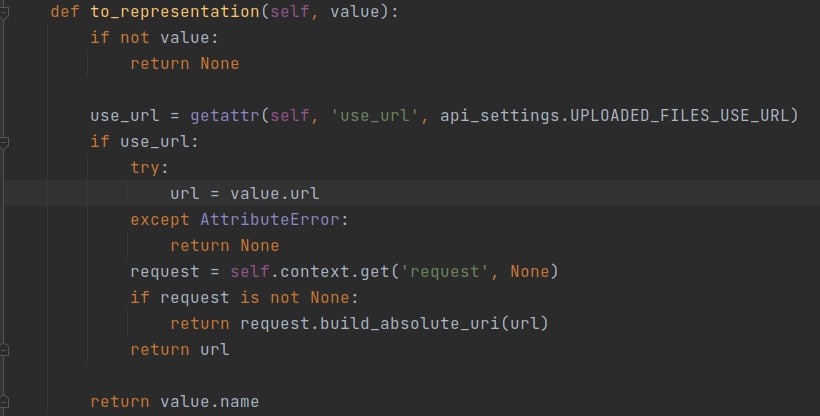Click the 'return url' line
The image size is (820, 416).
click(180, 350)
